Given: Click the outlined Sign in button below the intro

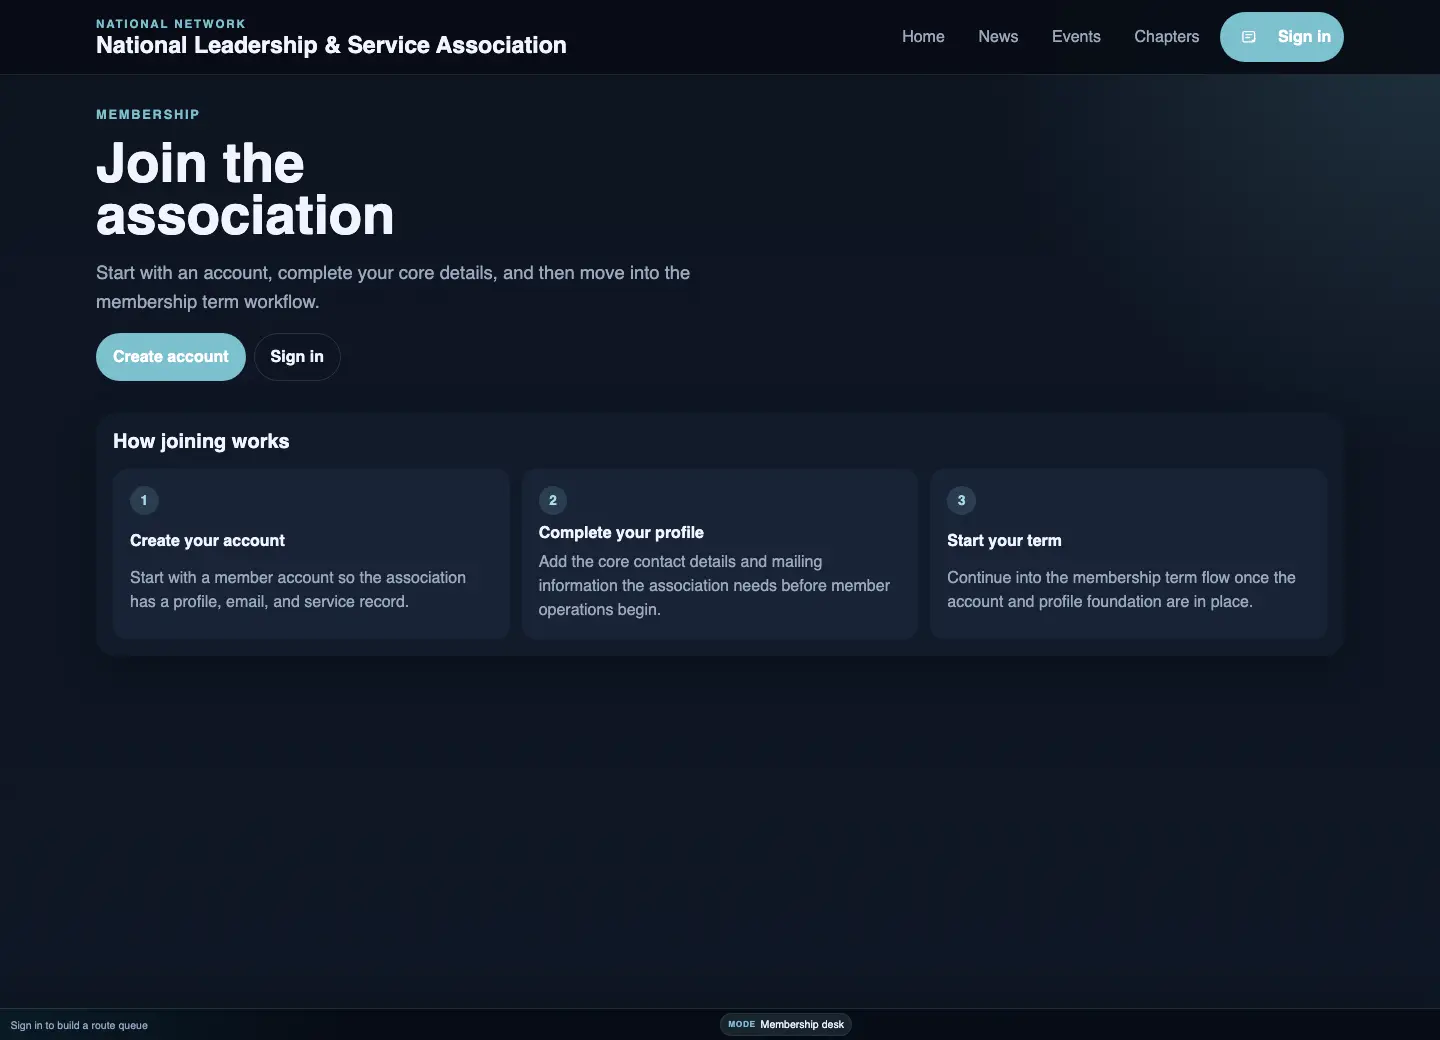Looking at the screenshot, I should coord(297,357).
